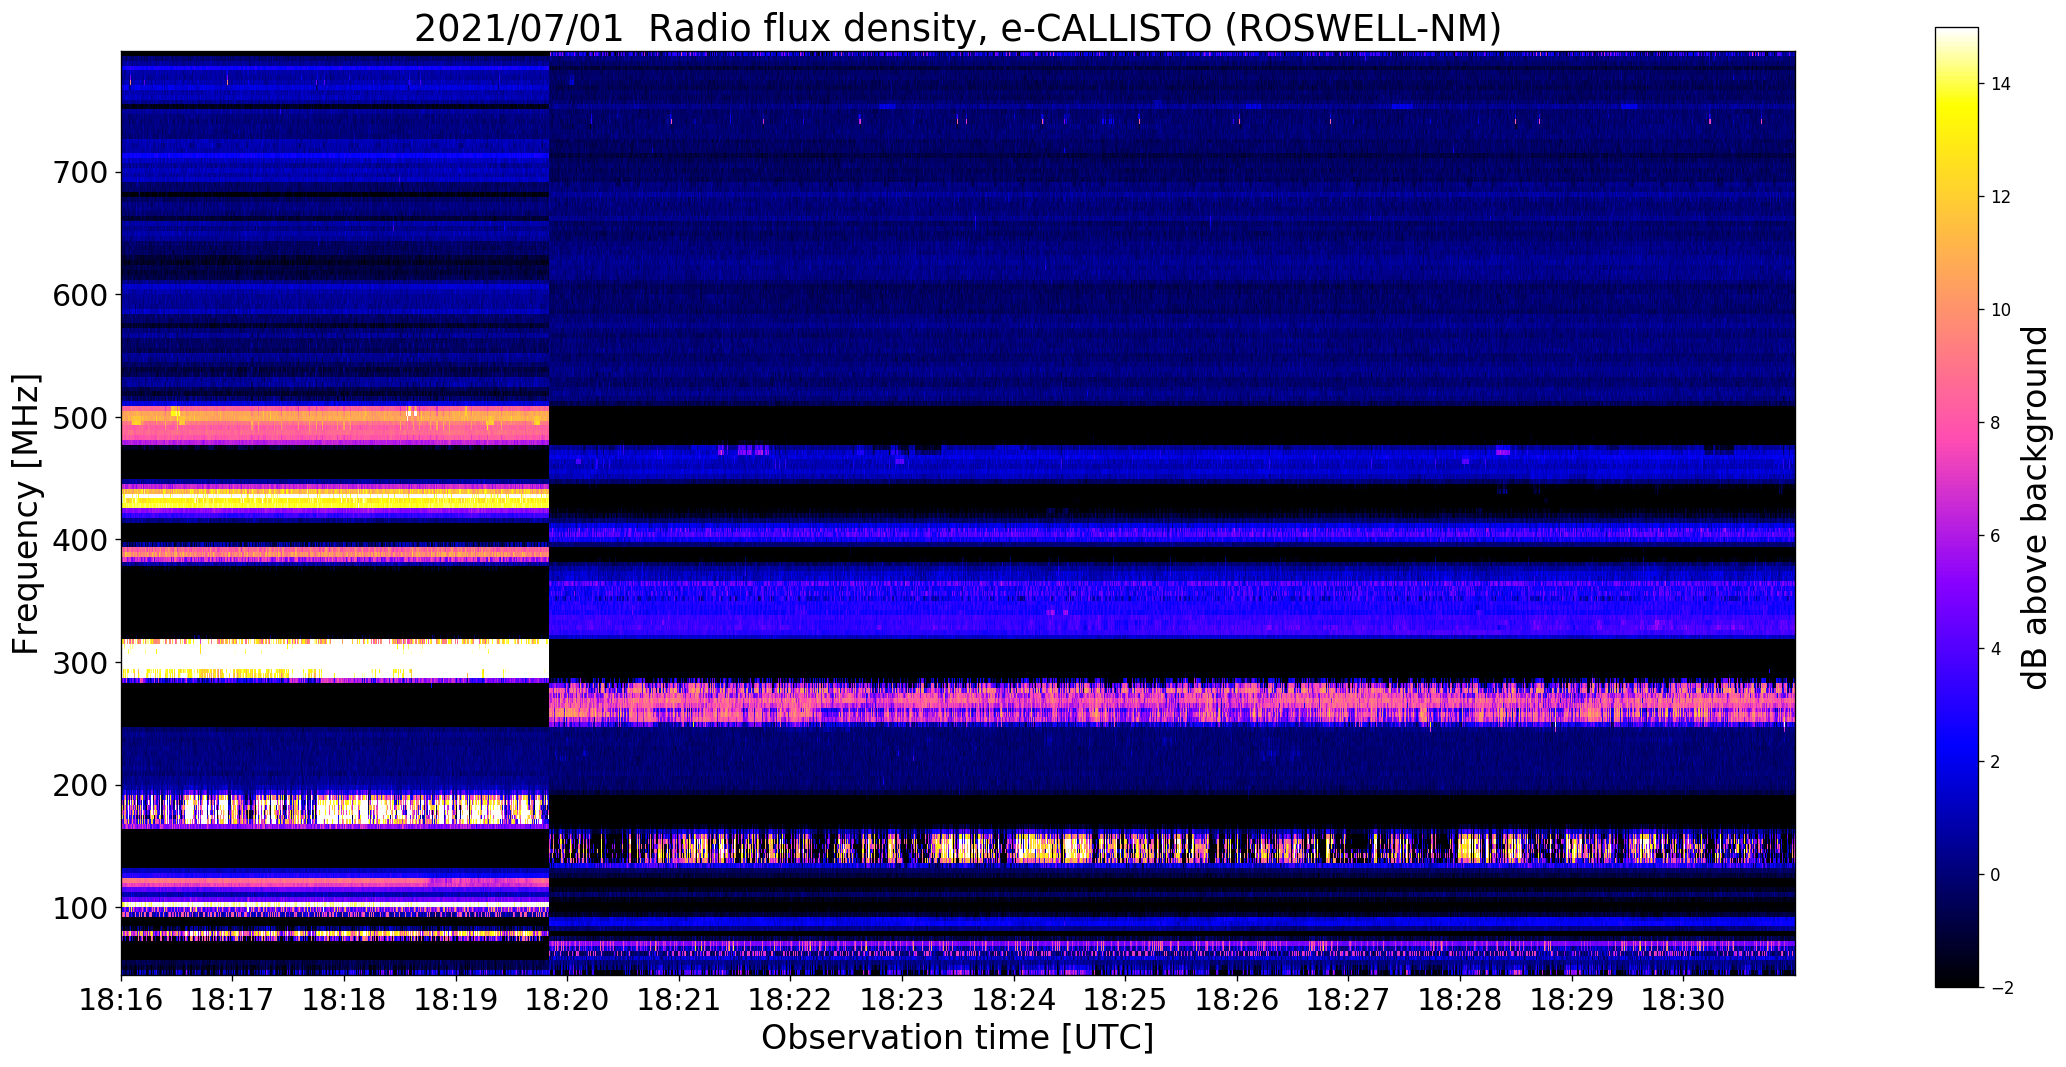This screenshot has height=1067, width=2066.
Task: Click the 18:21 time tick label
Action: (x=679, y=998)
